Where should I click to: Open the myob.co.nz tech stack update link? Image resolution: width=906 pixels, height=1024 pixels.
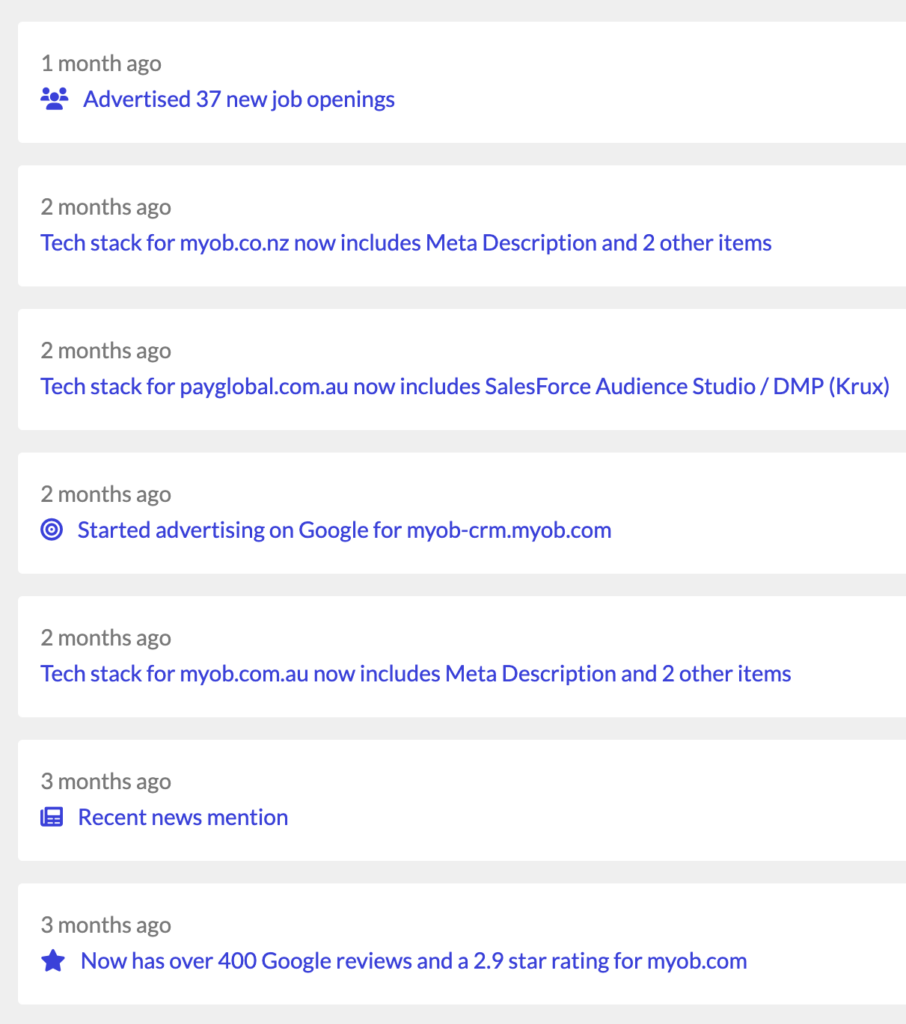[406, 243]
